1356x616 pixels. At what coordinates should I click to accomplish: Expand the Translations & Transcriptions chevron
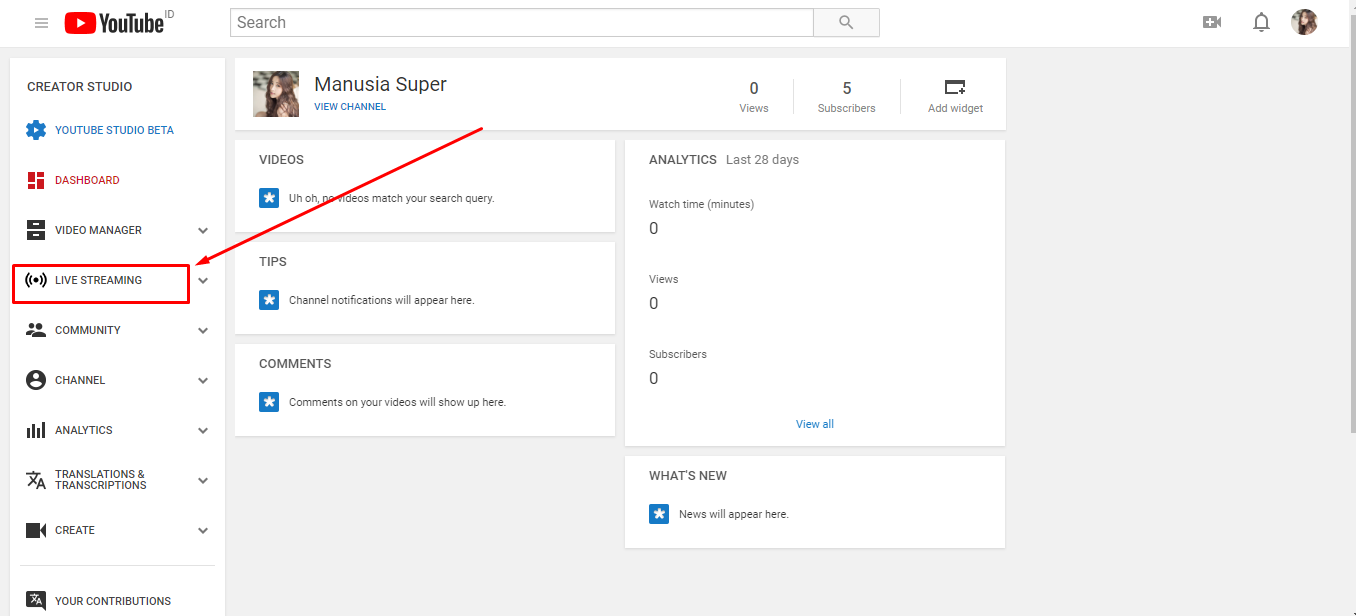[x=203, y=481]
